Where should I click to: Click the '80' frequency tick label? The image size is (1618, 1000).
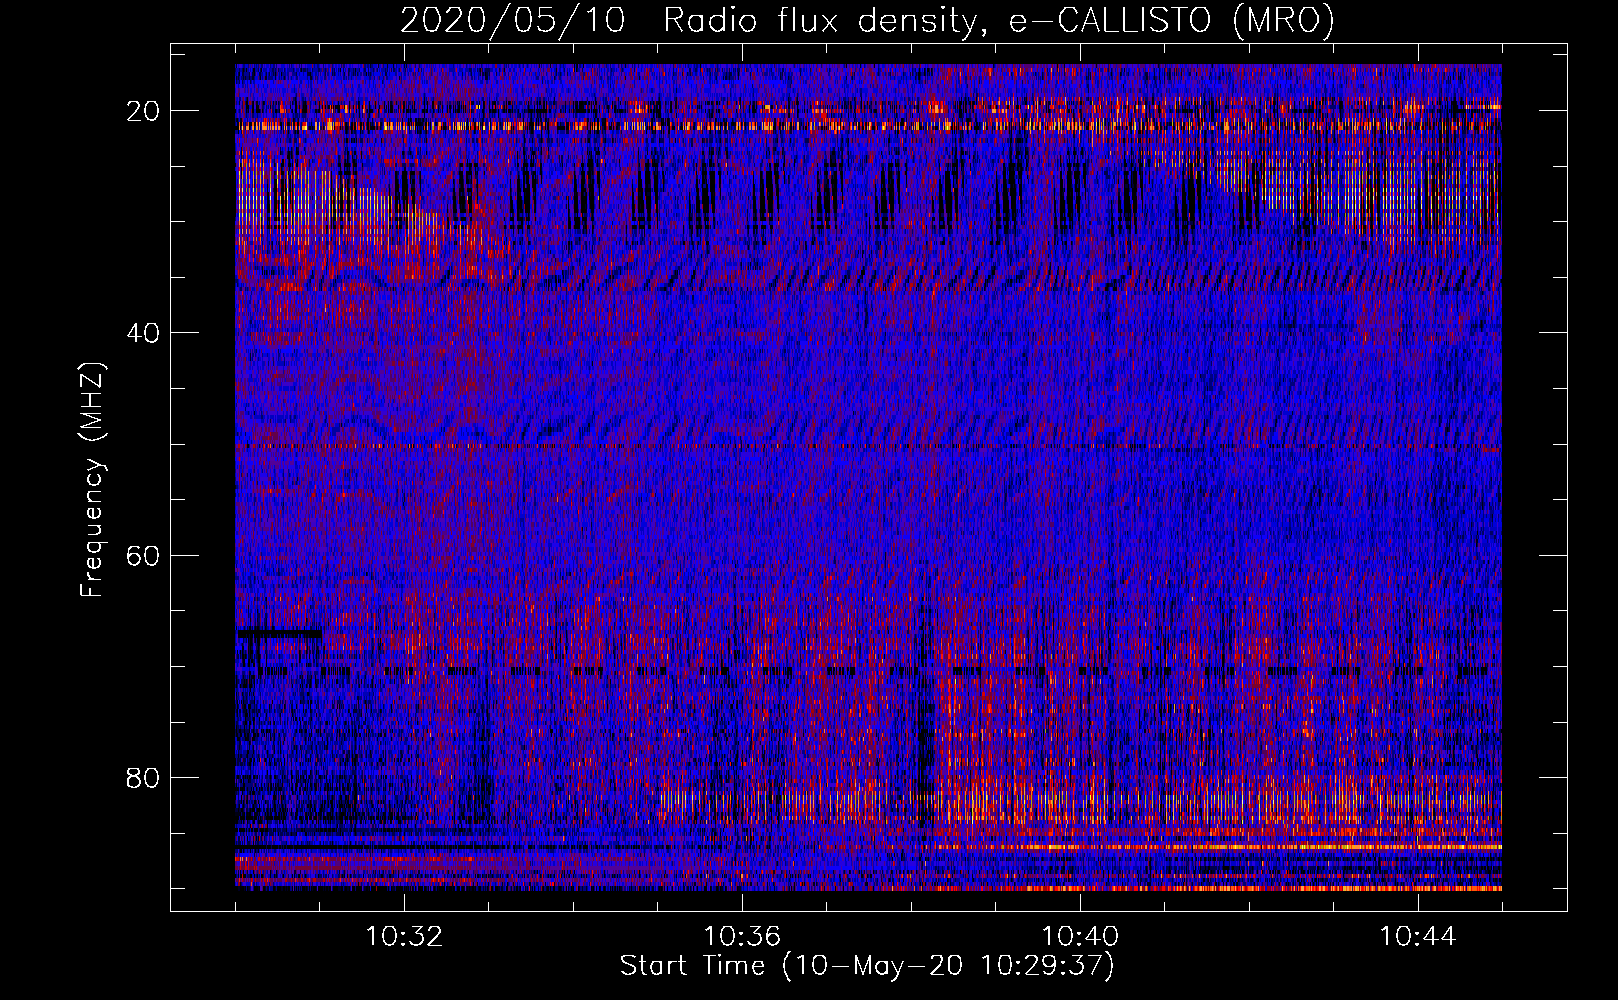[x=143, y=777]
